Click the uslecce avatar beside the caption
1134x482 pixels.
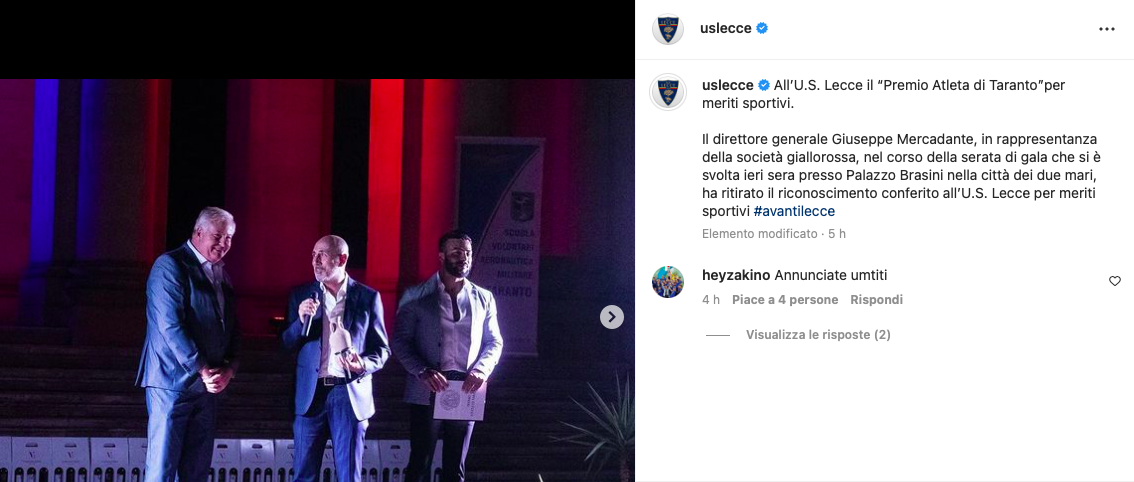tap(668, 92)
